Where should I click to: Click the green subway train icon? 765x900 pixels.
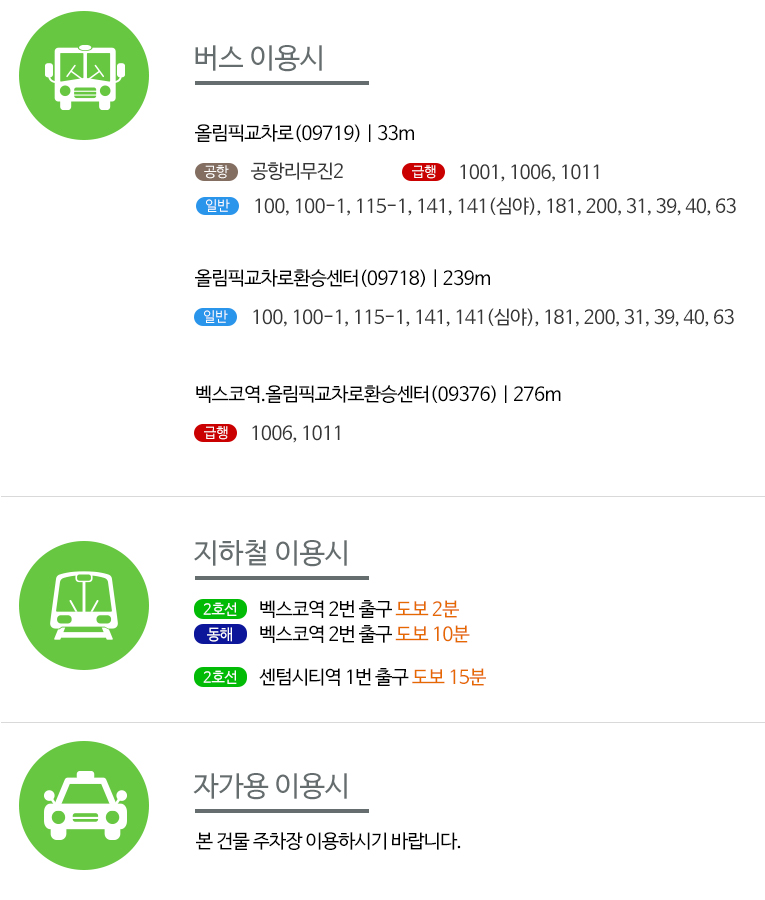84,606
